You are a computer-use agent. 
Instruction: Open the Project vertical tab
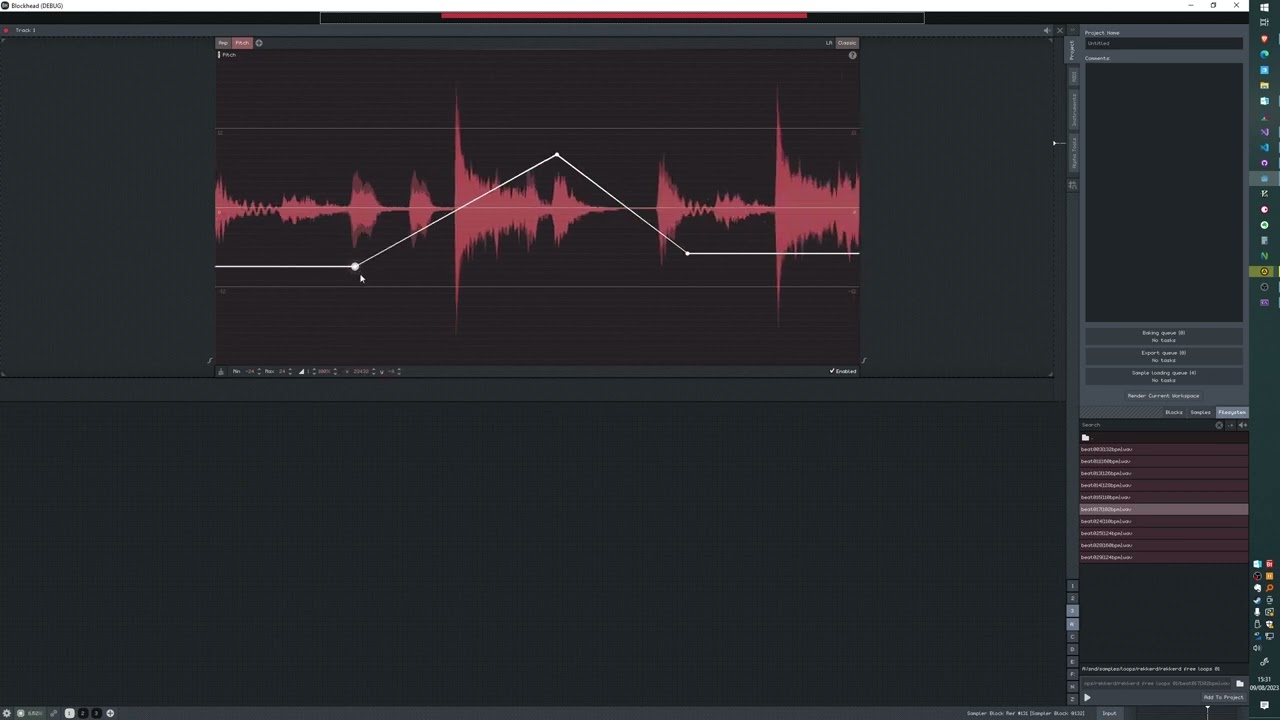(x=1073, y=49)
